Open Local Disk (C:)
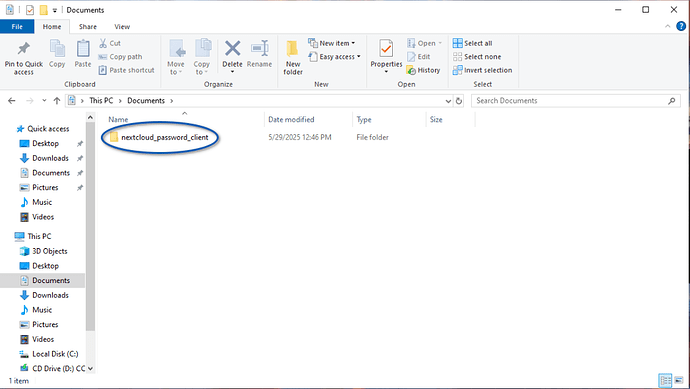Screen dimensions: 690x389 point(49,354)
